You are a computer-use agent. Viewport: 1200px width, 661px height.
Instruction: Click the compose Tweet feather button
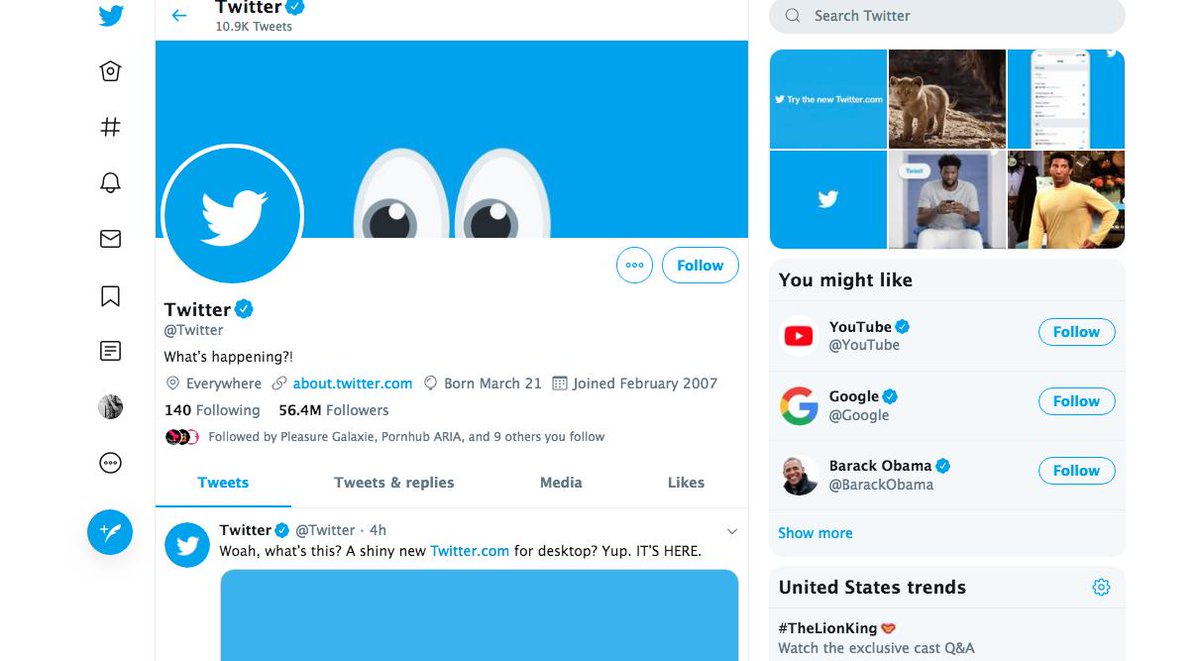(110, 532)
